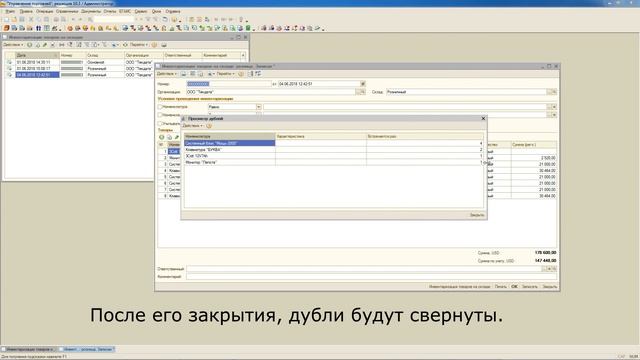Open Действия menu in Просмотр дублей dialog
The width and height of the screenshot is (640, 360).
(x=193, y=126)
